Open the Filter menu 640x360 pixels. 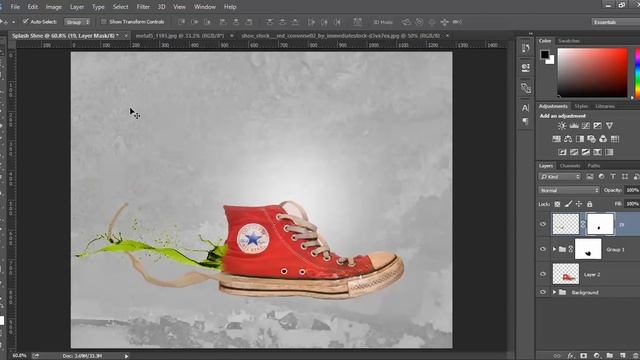point(143,7)
